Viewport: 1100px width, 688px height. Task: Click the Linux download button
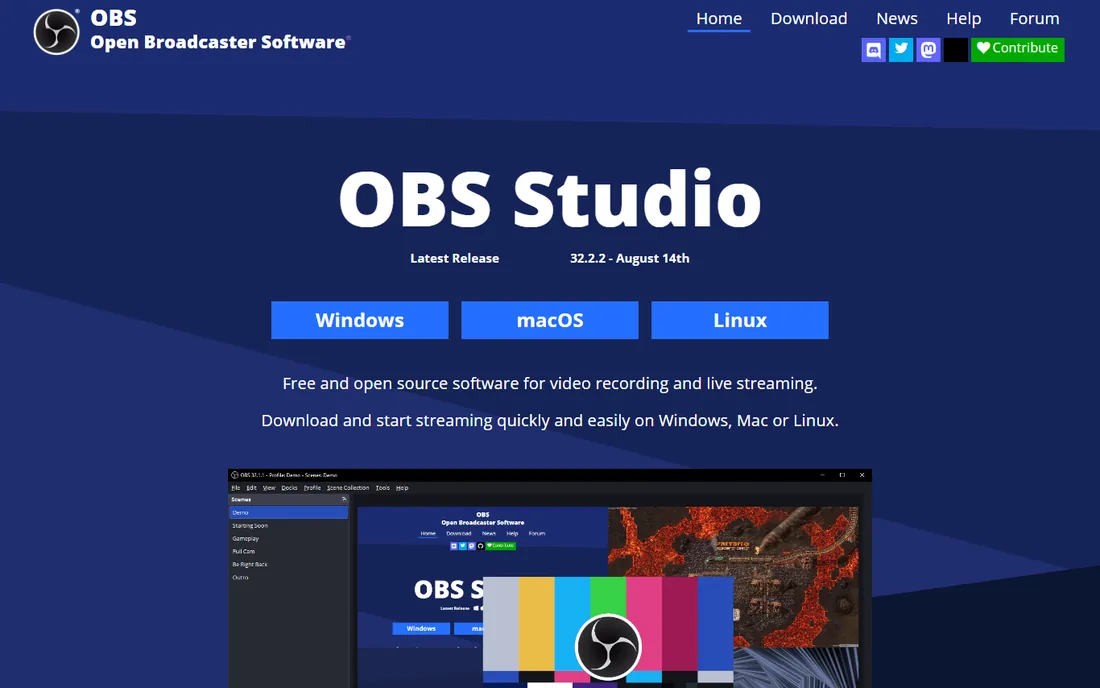[x=739, y=320]
